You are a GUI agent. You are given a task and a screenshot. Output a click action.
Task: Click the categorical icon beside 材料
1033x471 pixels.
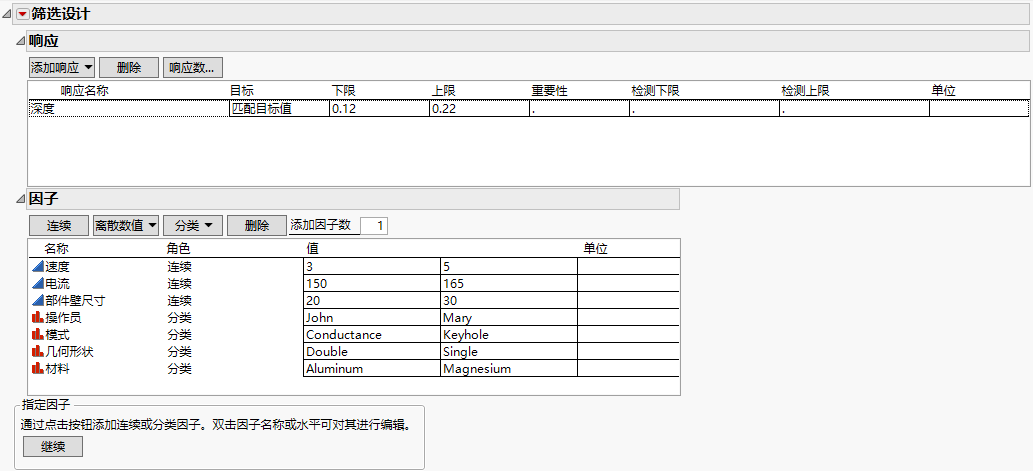coord(38,369)
